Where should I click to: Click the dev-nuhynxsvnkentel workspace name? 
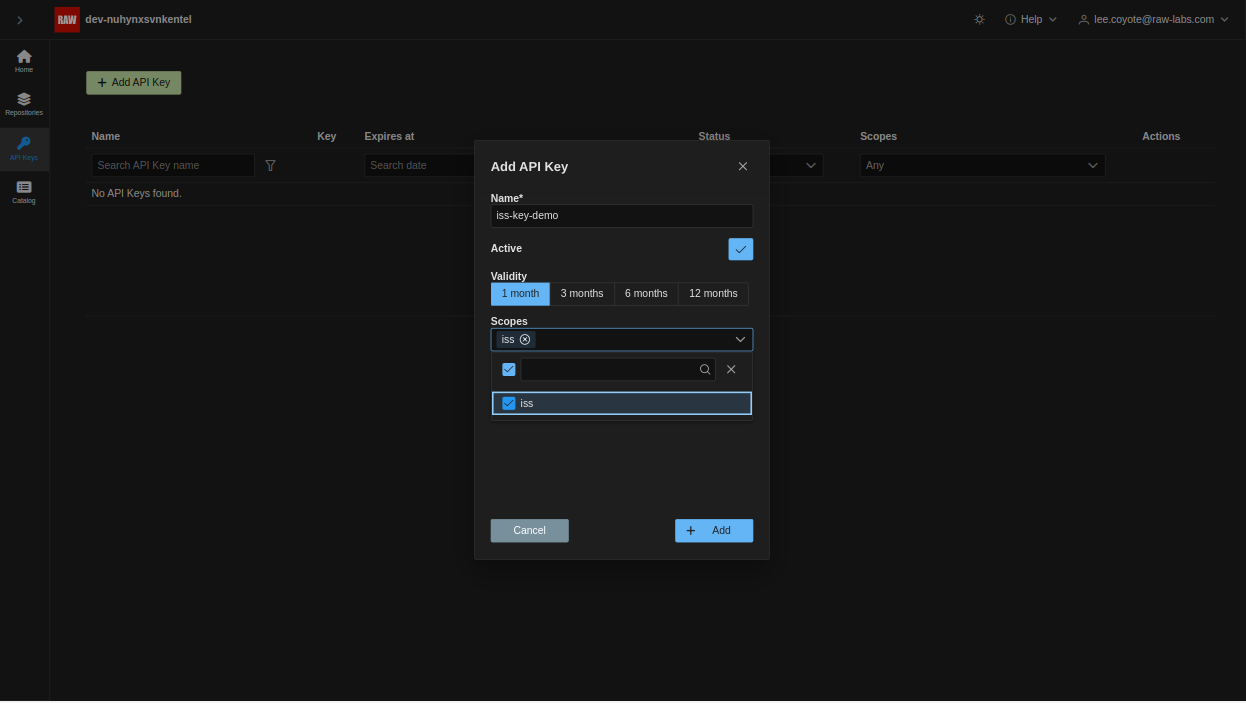(x=138, y=19)
